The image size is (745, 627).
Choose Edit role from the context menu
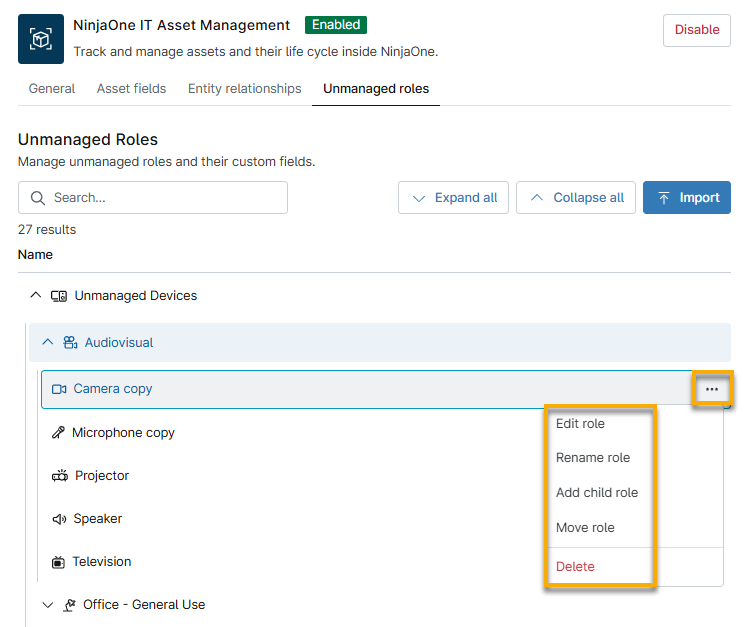pyautogui.click(x=580, y=424)
